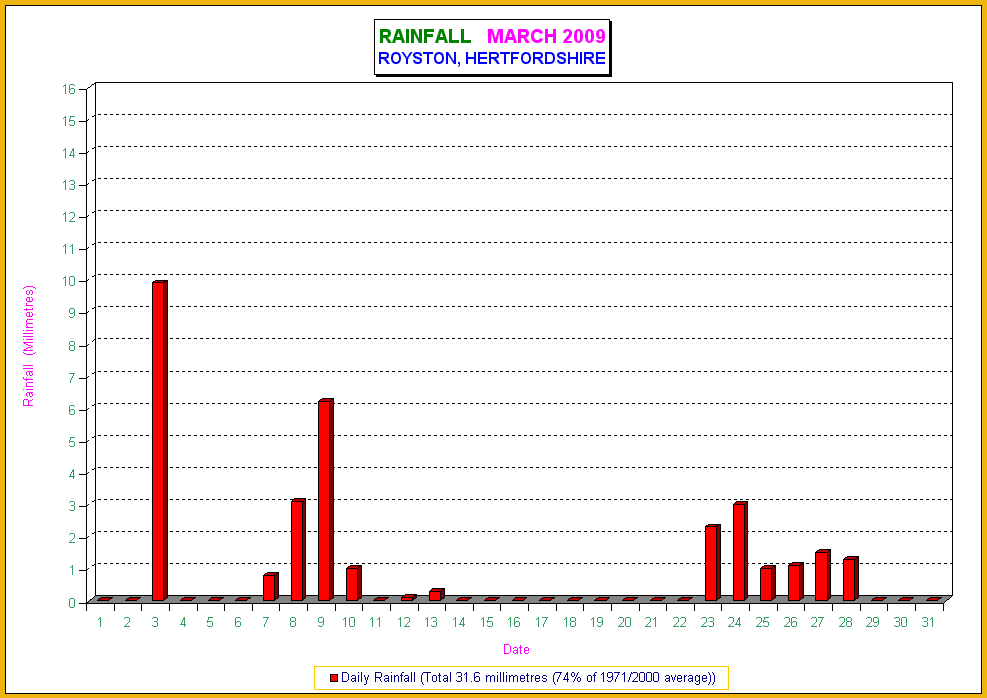987x698 pixels.
Task: Click the rainfall bar for date 26
Action: point(795,582)
